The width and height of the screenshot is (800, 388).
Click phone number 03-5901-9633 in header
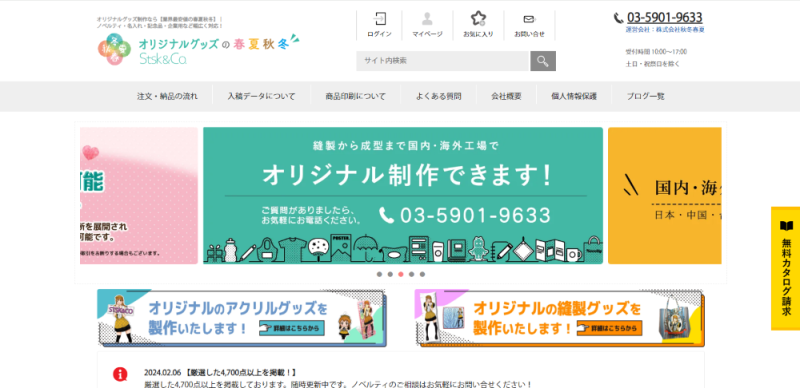click(x=664, y=18)
